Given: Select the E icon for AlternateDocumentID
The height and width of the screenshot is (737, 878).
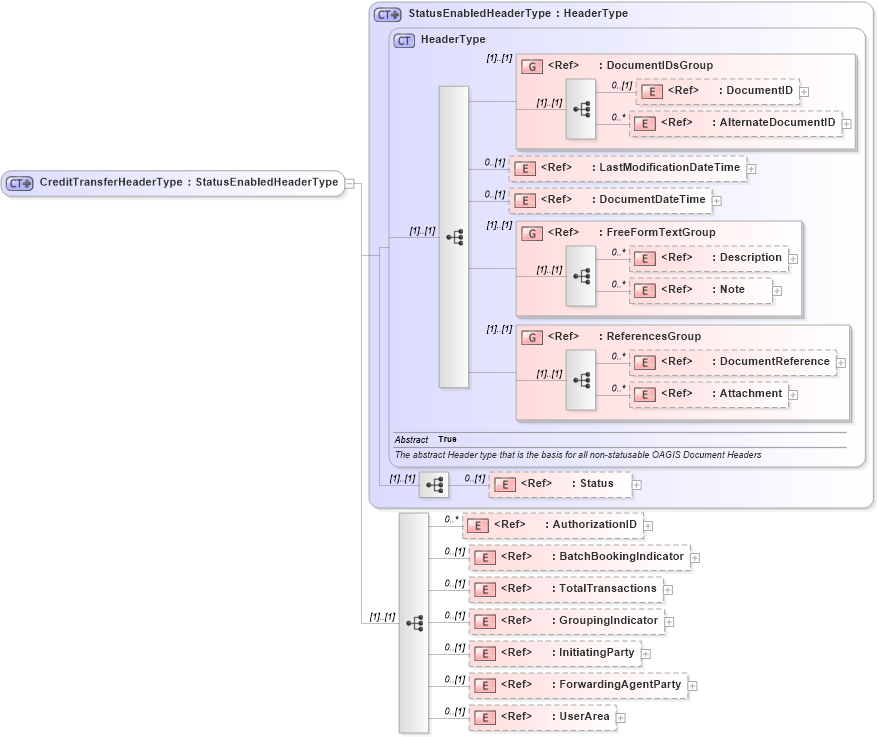Looking at the screenshot, I should (x=645, y=122).
